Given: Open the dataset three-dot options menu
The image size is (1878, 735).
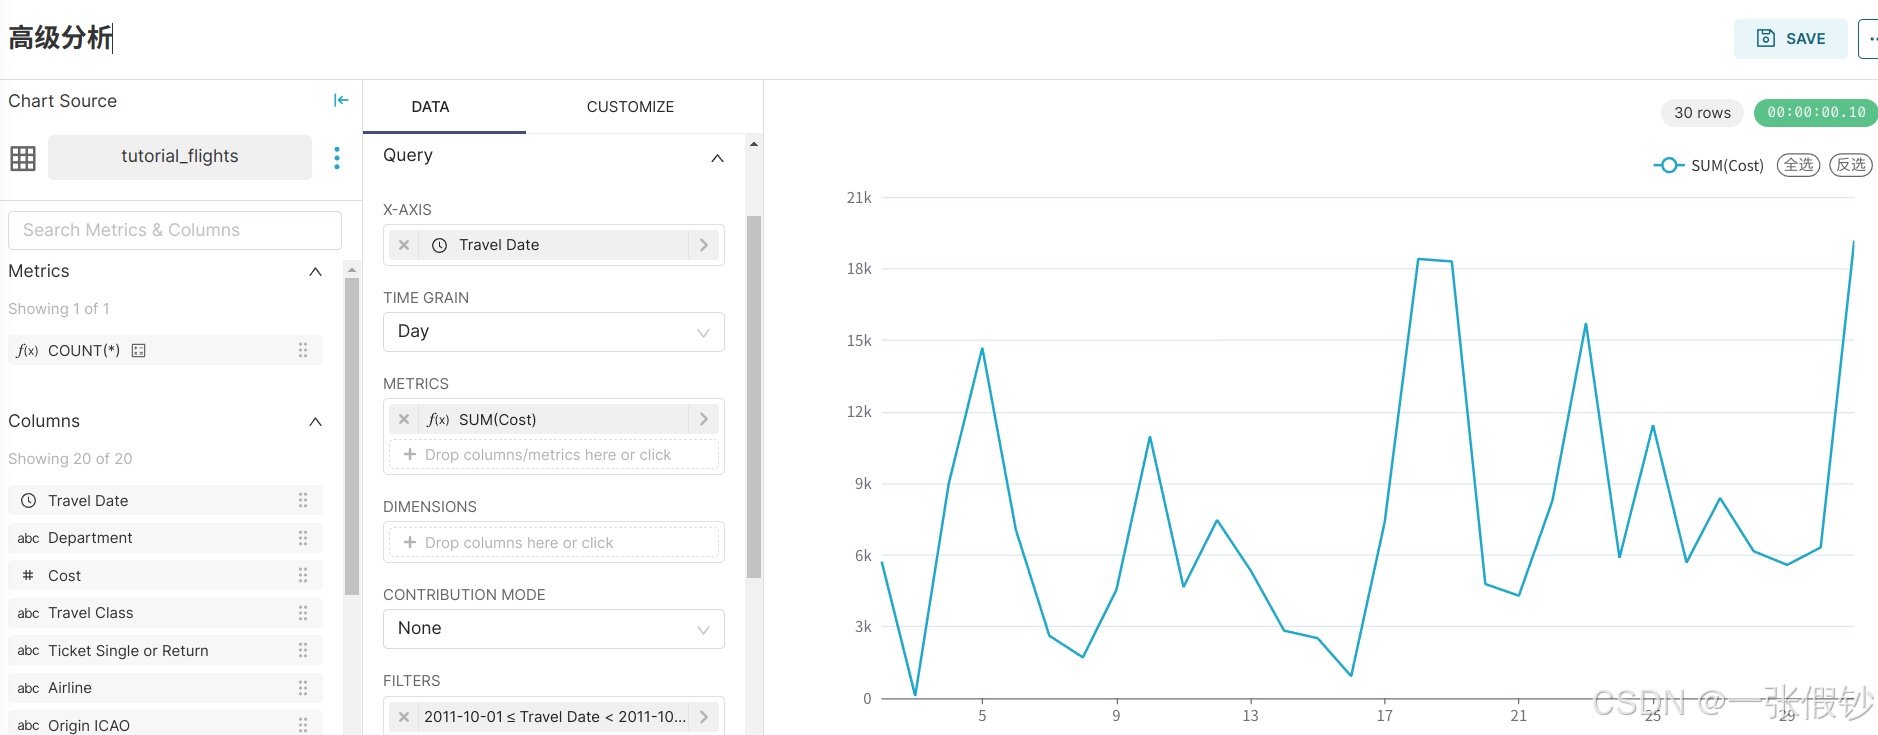Looking at the screenshot, I should (x=337, y=158).
